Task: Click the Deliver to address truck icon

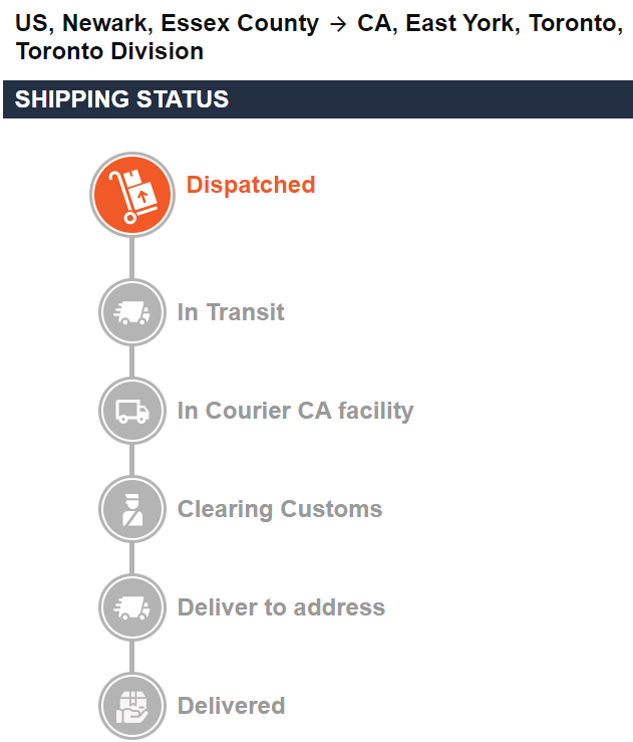Action: click(132, 607)
